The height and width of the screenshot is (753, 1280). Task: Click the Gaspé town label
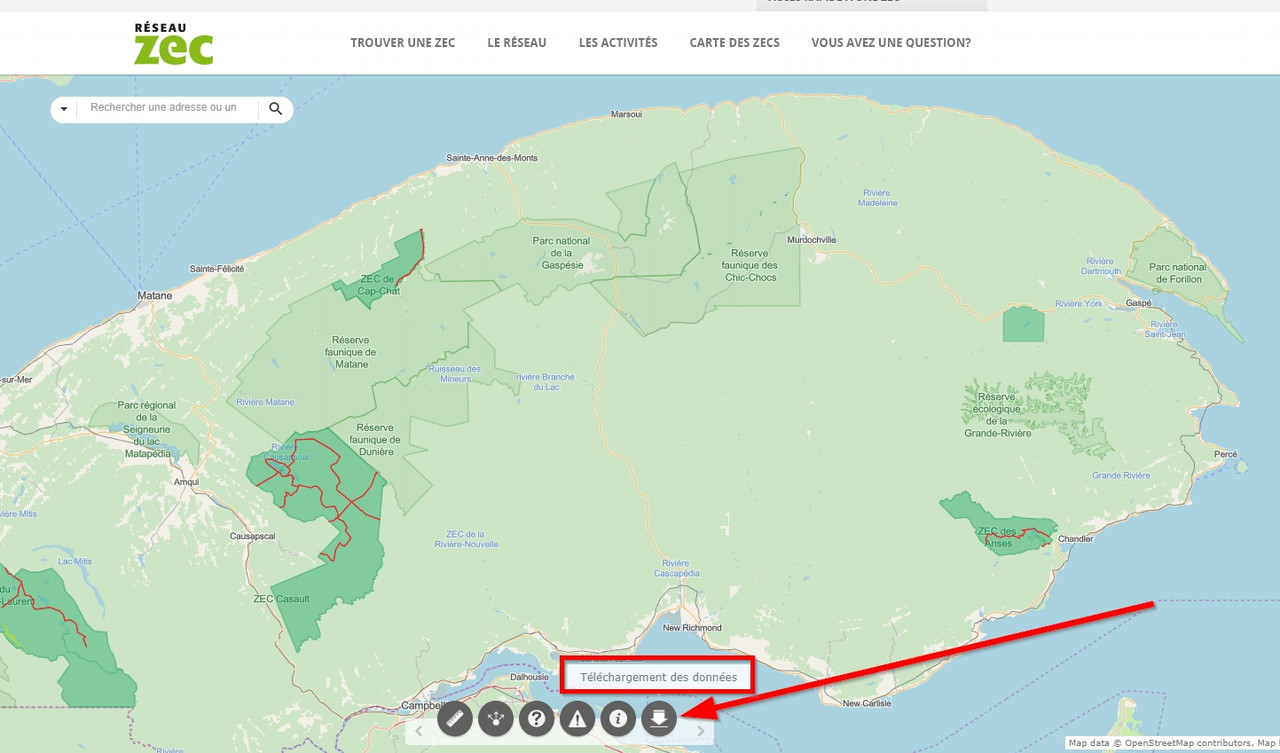point(1140,302)
